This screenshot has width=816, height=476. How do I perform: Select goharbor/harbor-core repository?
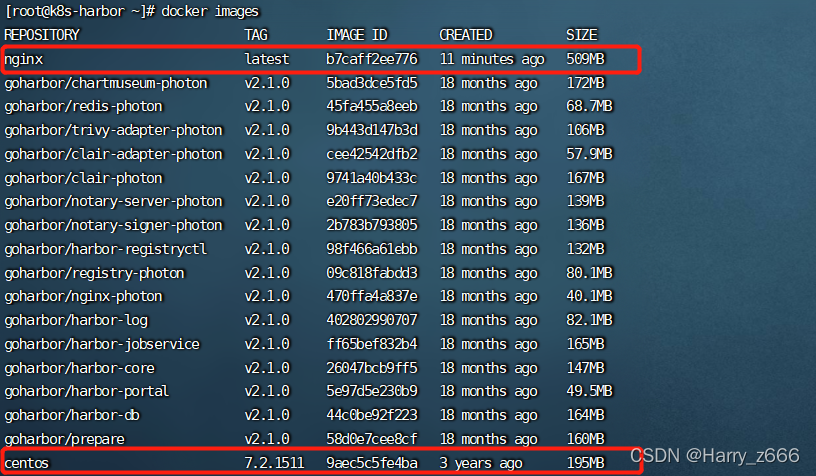80,368
